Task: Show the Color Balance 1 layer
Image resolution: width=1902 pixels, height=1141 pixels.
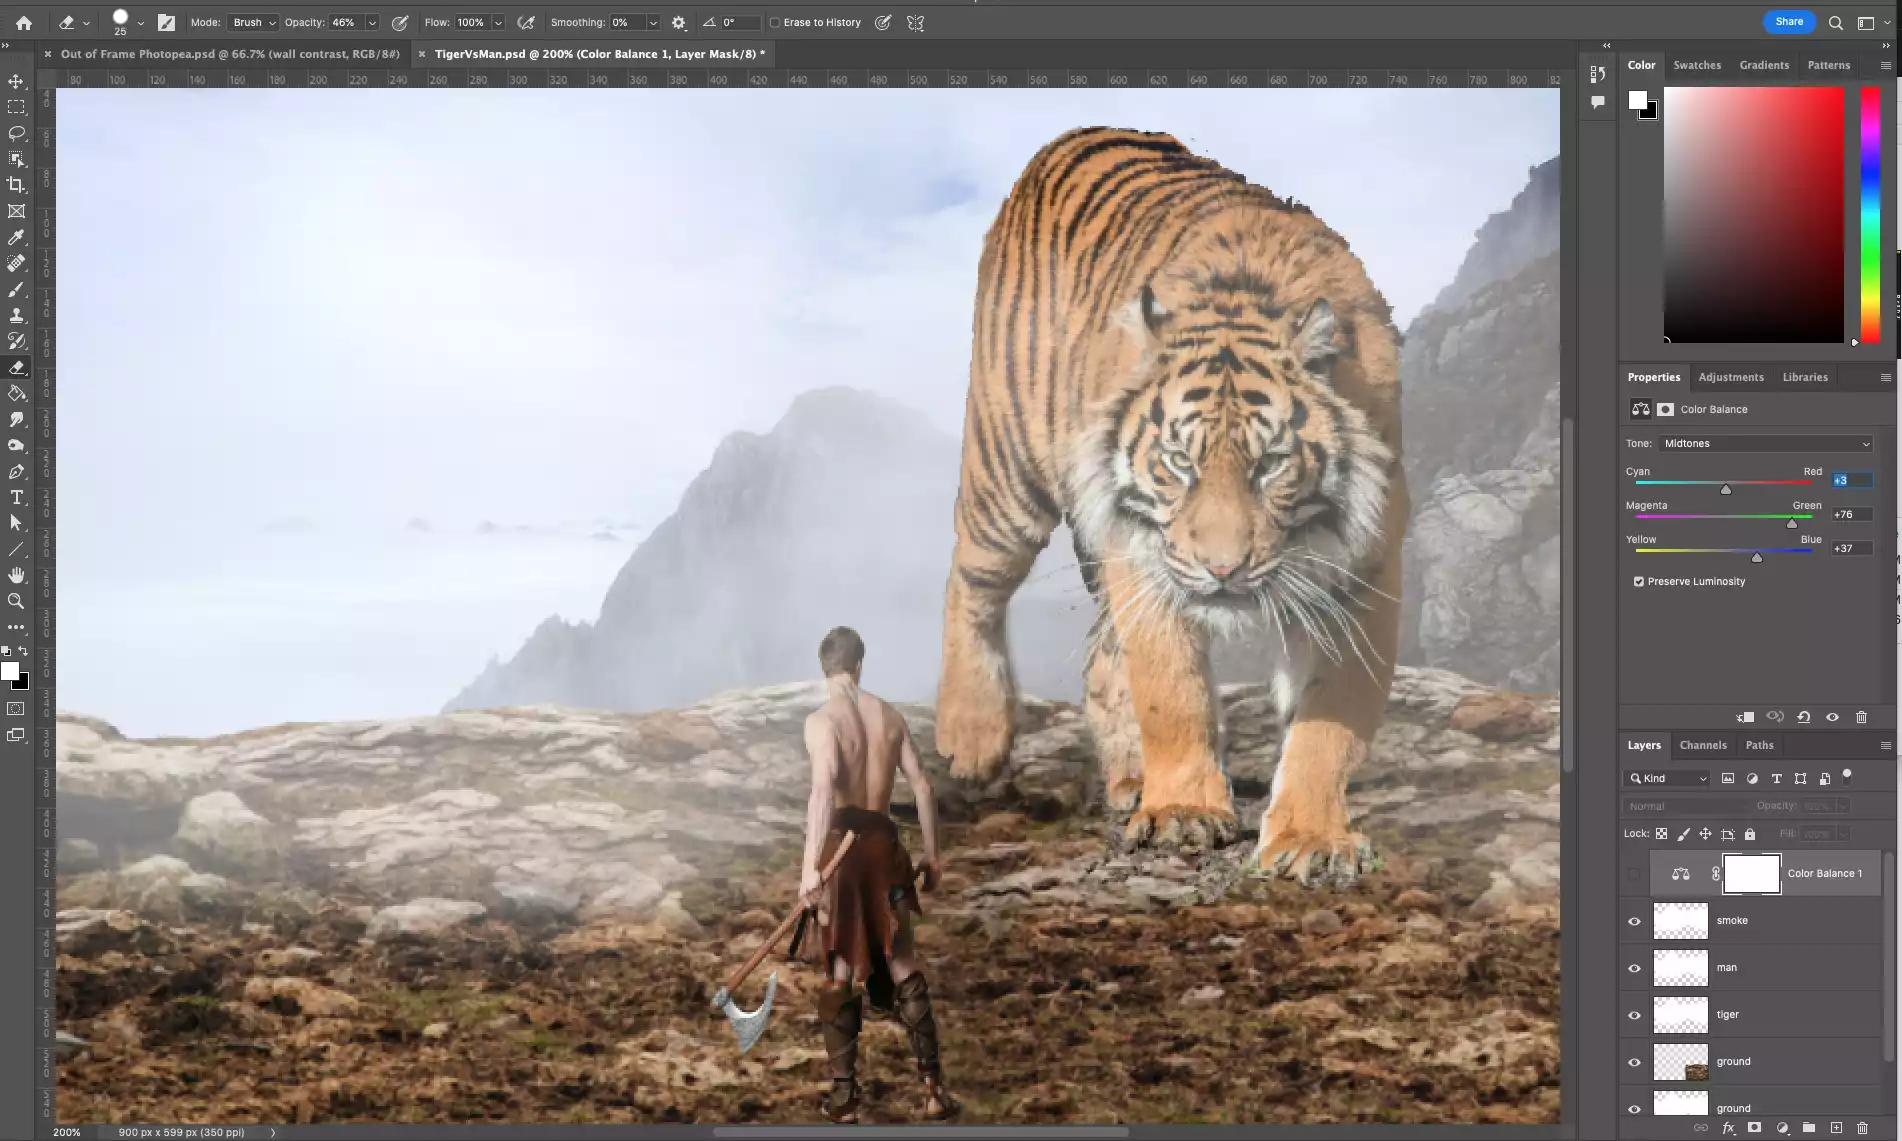Action: click(1635, 874)
